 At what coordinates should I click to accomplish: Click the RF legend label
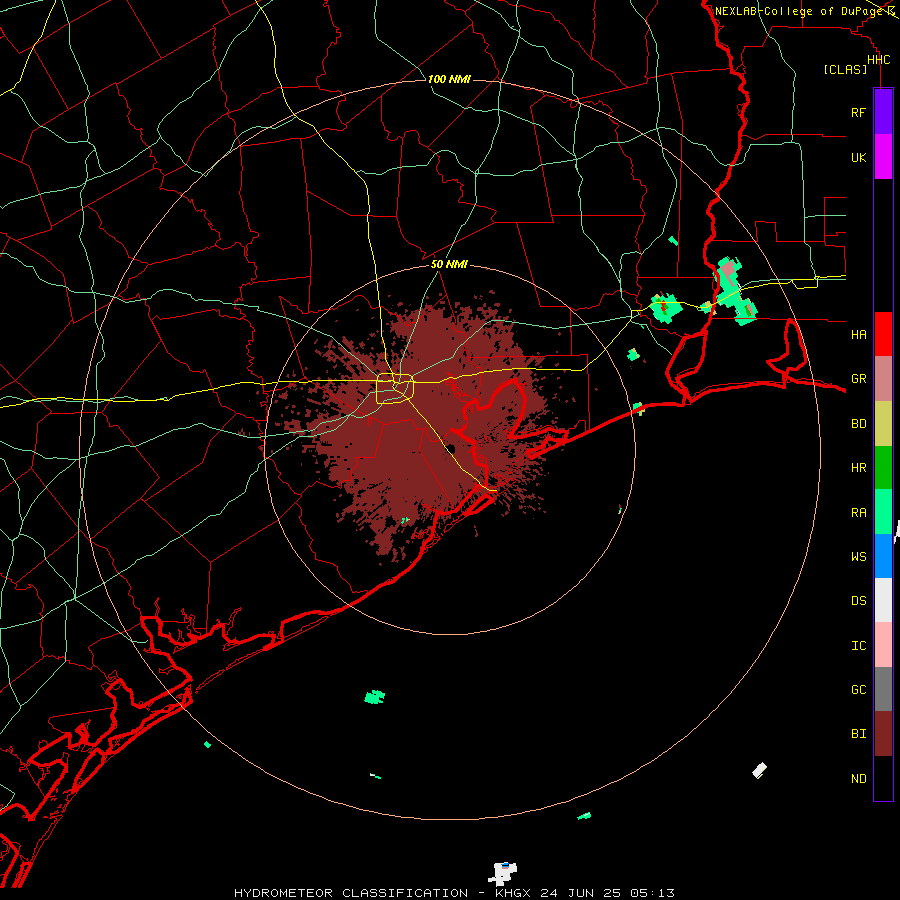859,112
